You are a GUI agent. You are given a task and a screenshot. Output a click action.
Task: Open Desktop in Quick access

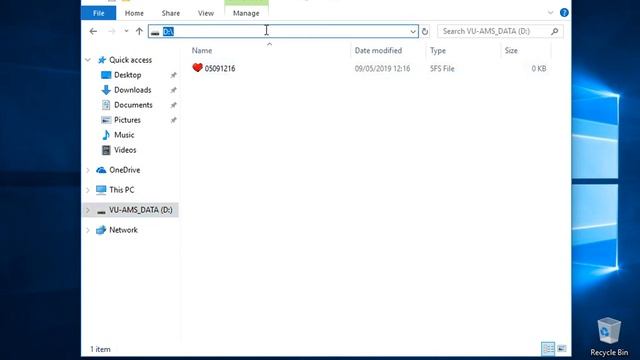(128, 75)
